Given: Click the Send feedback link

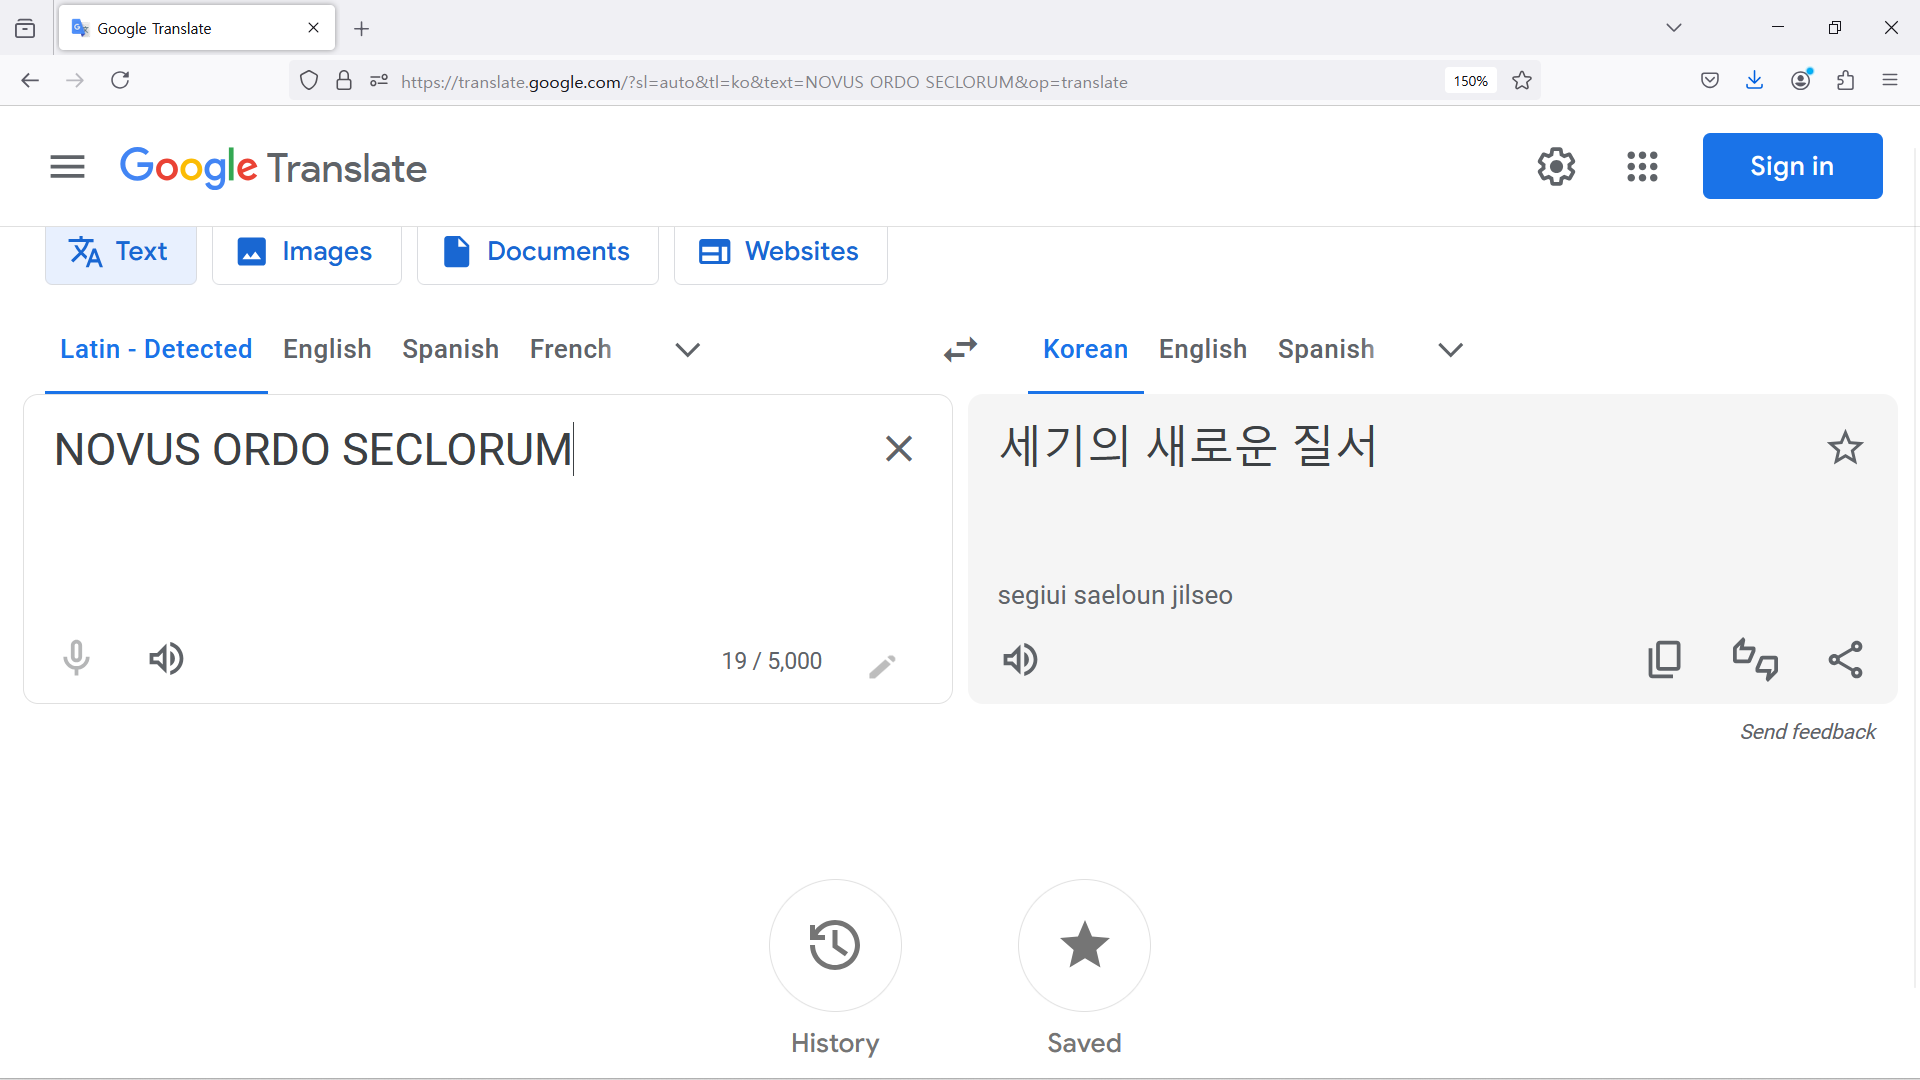Looking at the screenshot, I should (x=1808, y=732).
